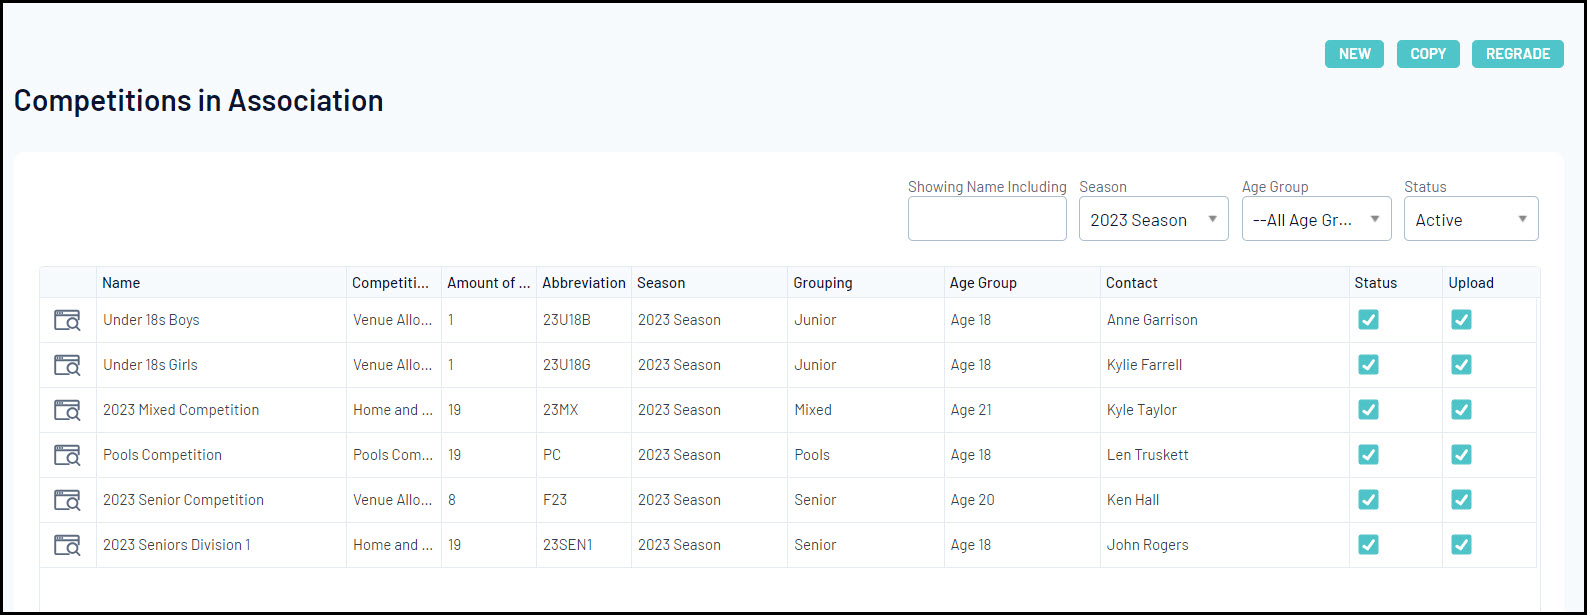Toggle Status checkbox for 2023 Seniors Division 1
The height and width of the screenshot is (615, 1587).
click(x=1368, y=545)
